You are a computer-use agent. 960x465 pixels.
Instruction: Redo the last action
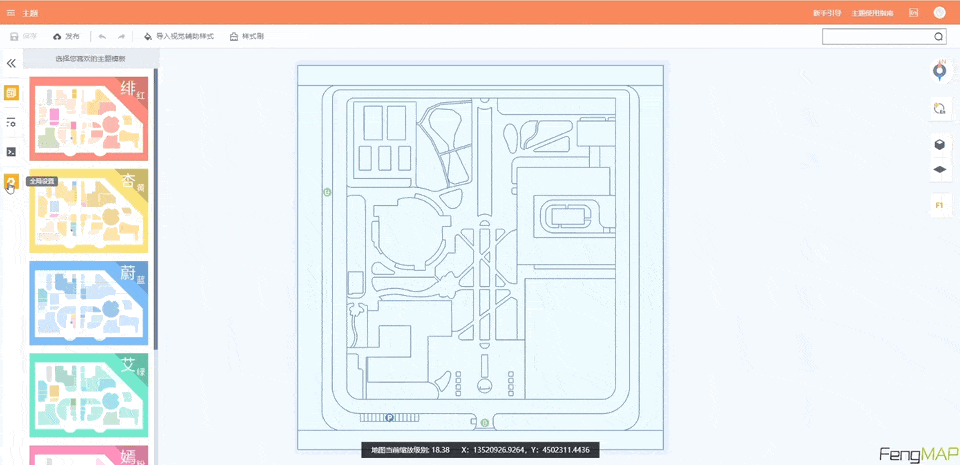point(121,36)
